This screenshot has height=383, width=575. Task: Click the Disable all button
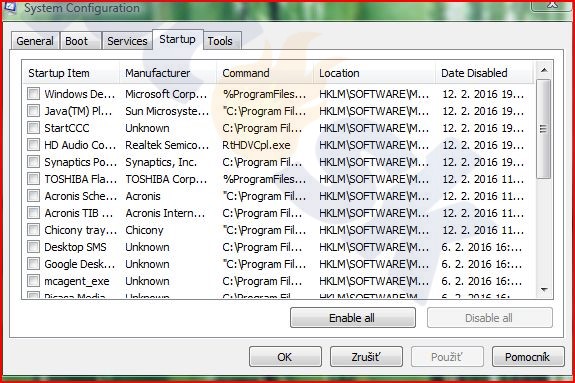click(x=489, y=318)
